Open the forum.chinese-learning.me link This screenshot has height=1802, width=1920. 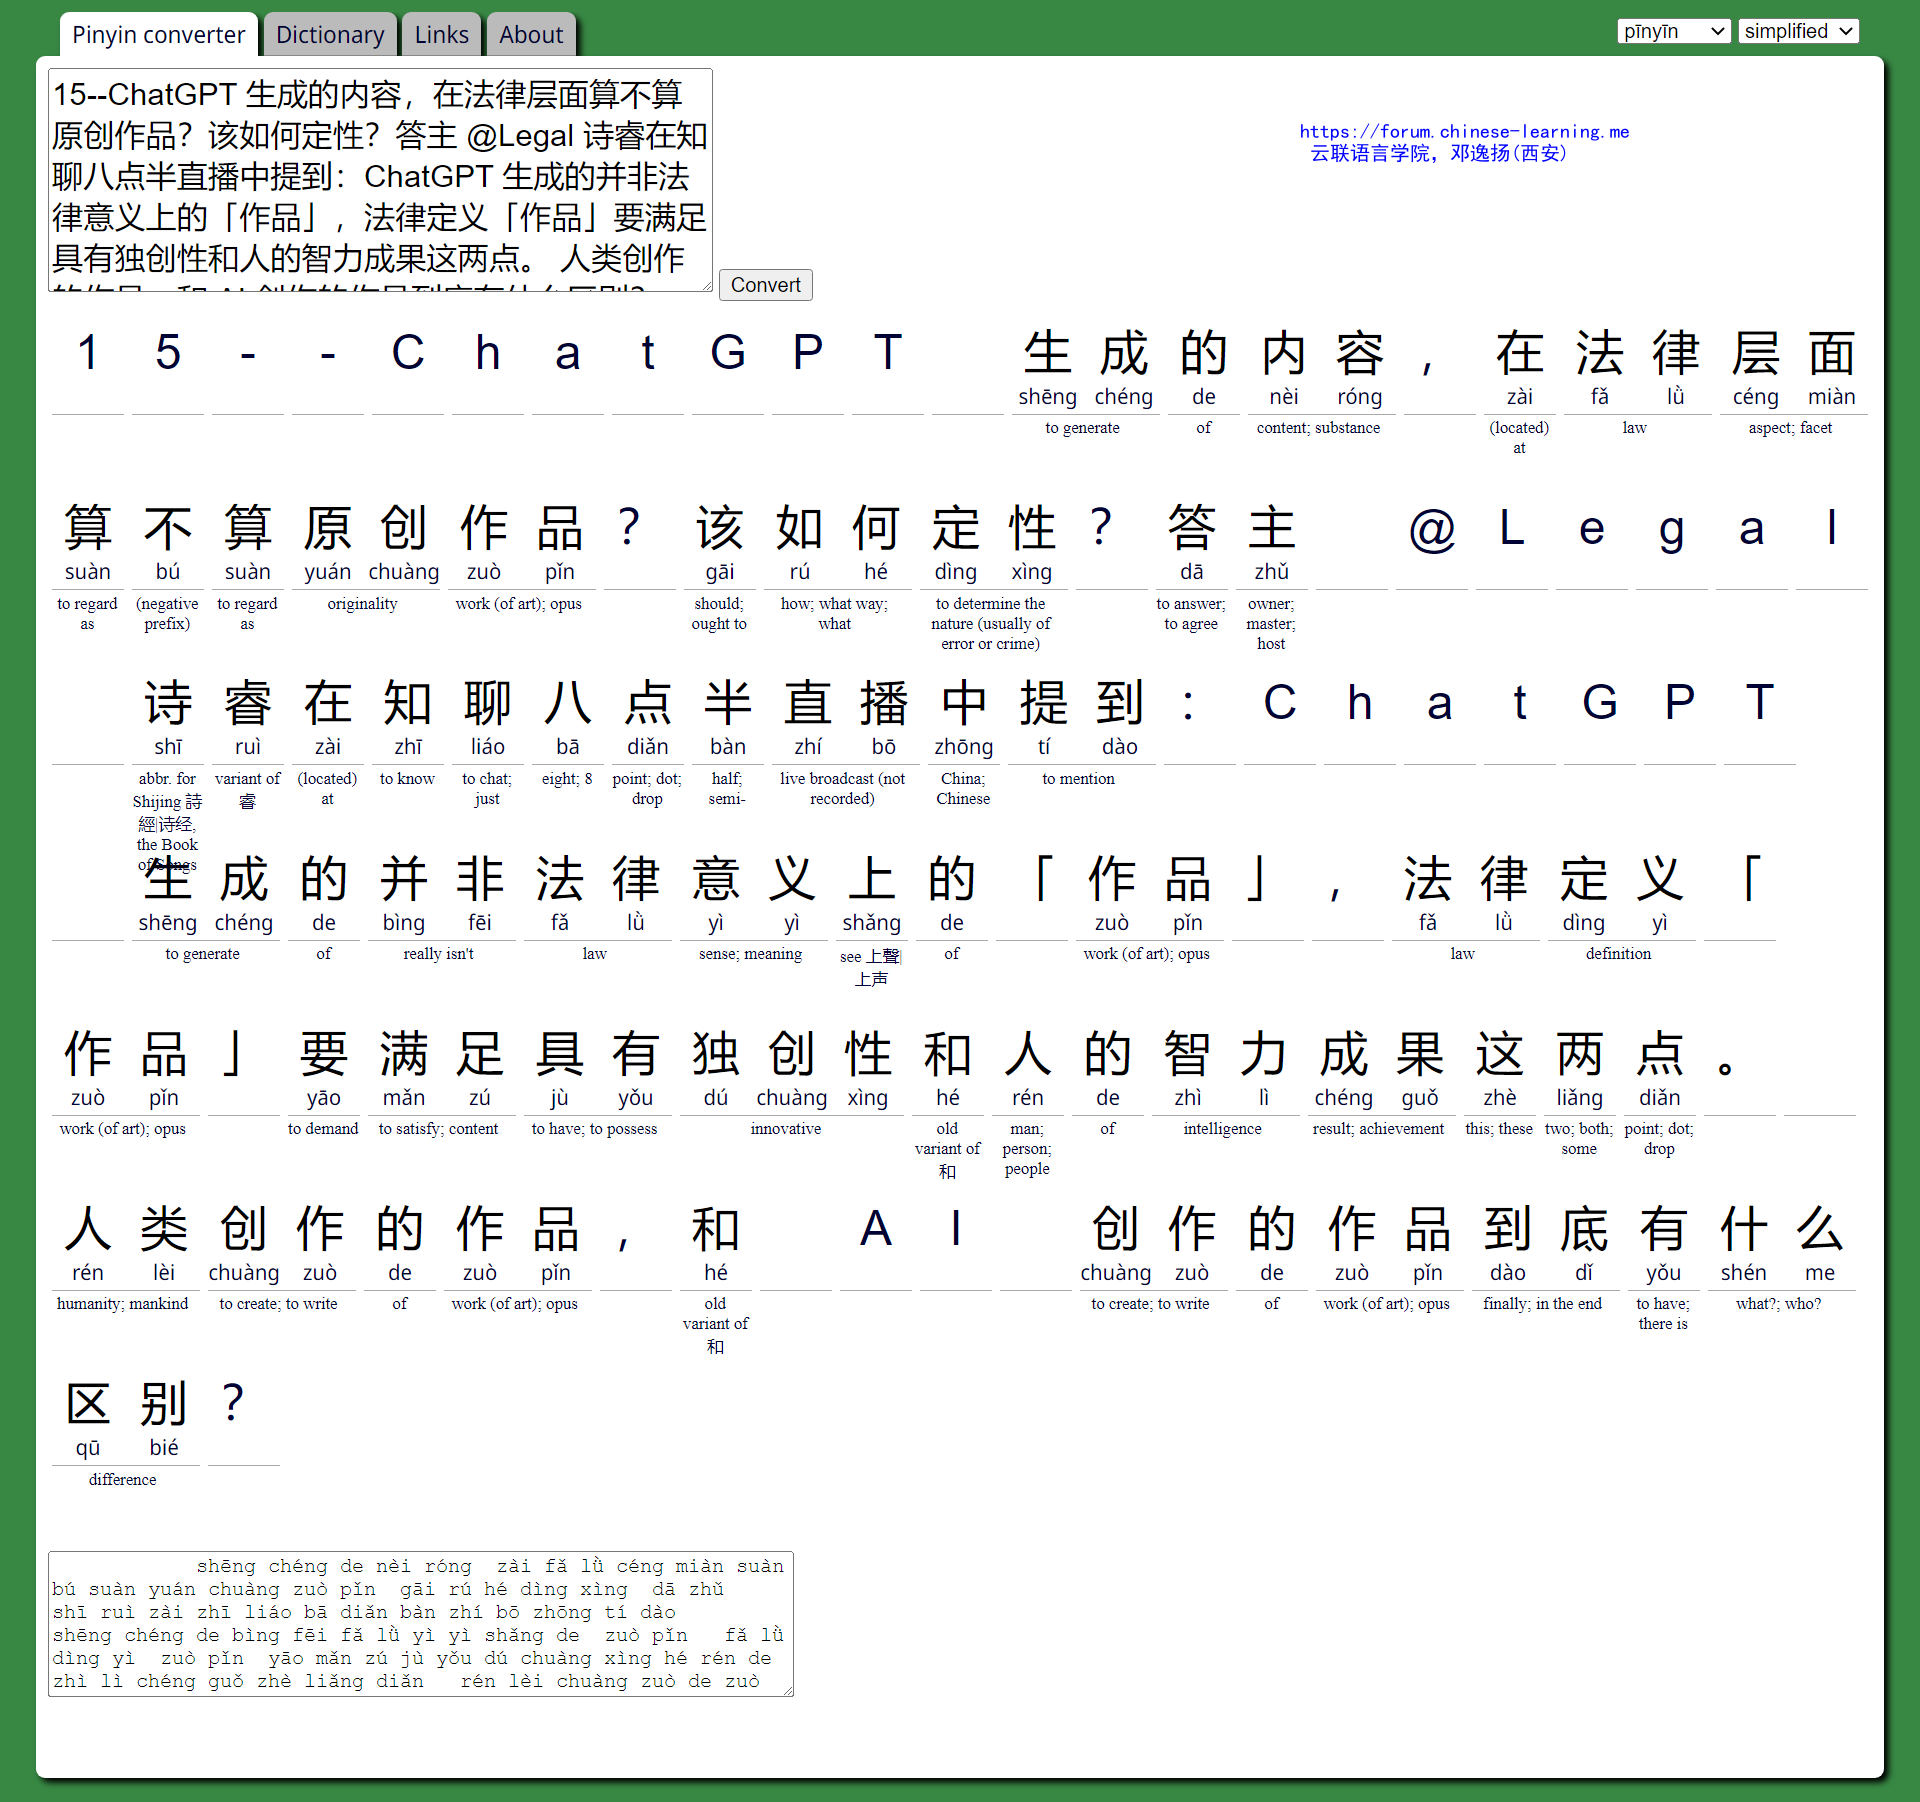pos(1464,131)
